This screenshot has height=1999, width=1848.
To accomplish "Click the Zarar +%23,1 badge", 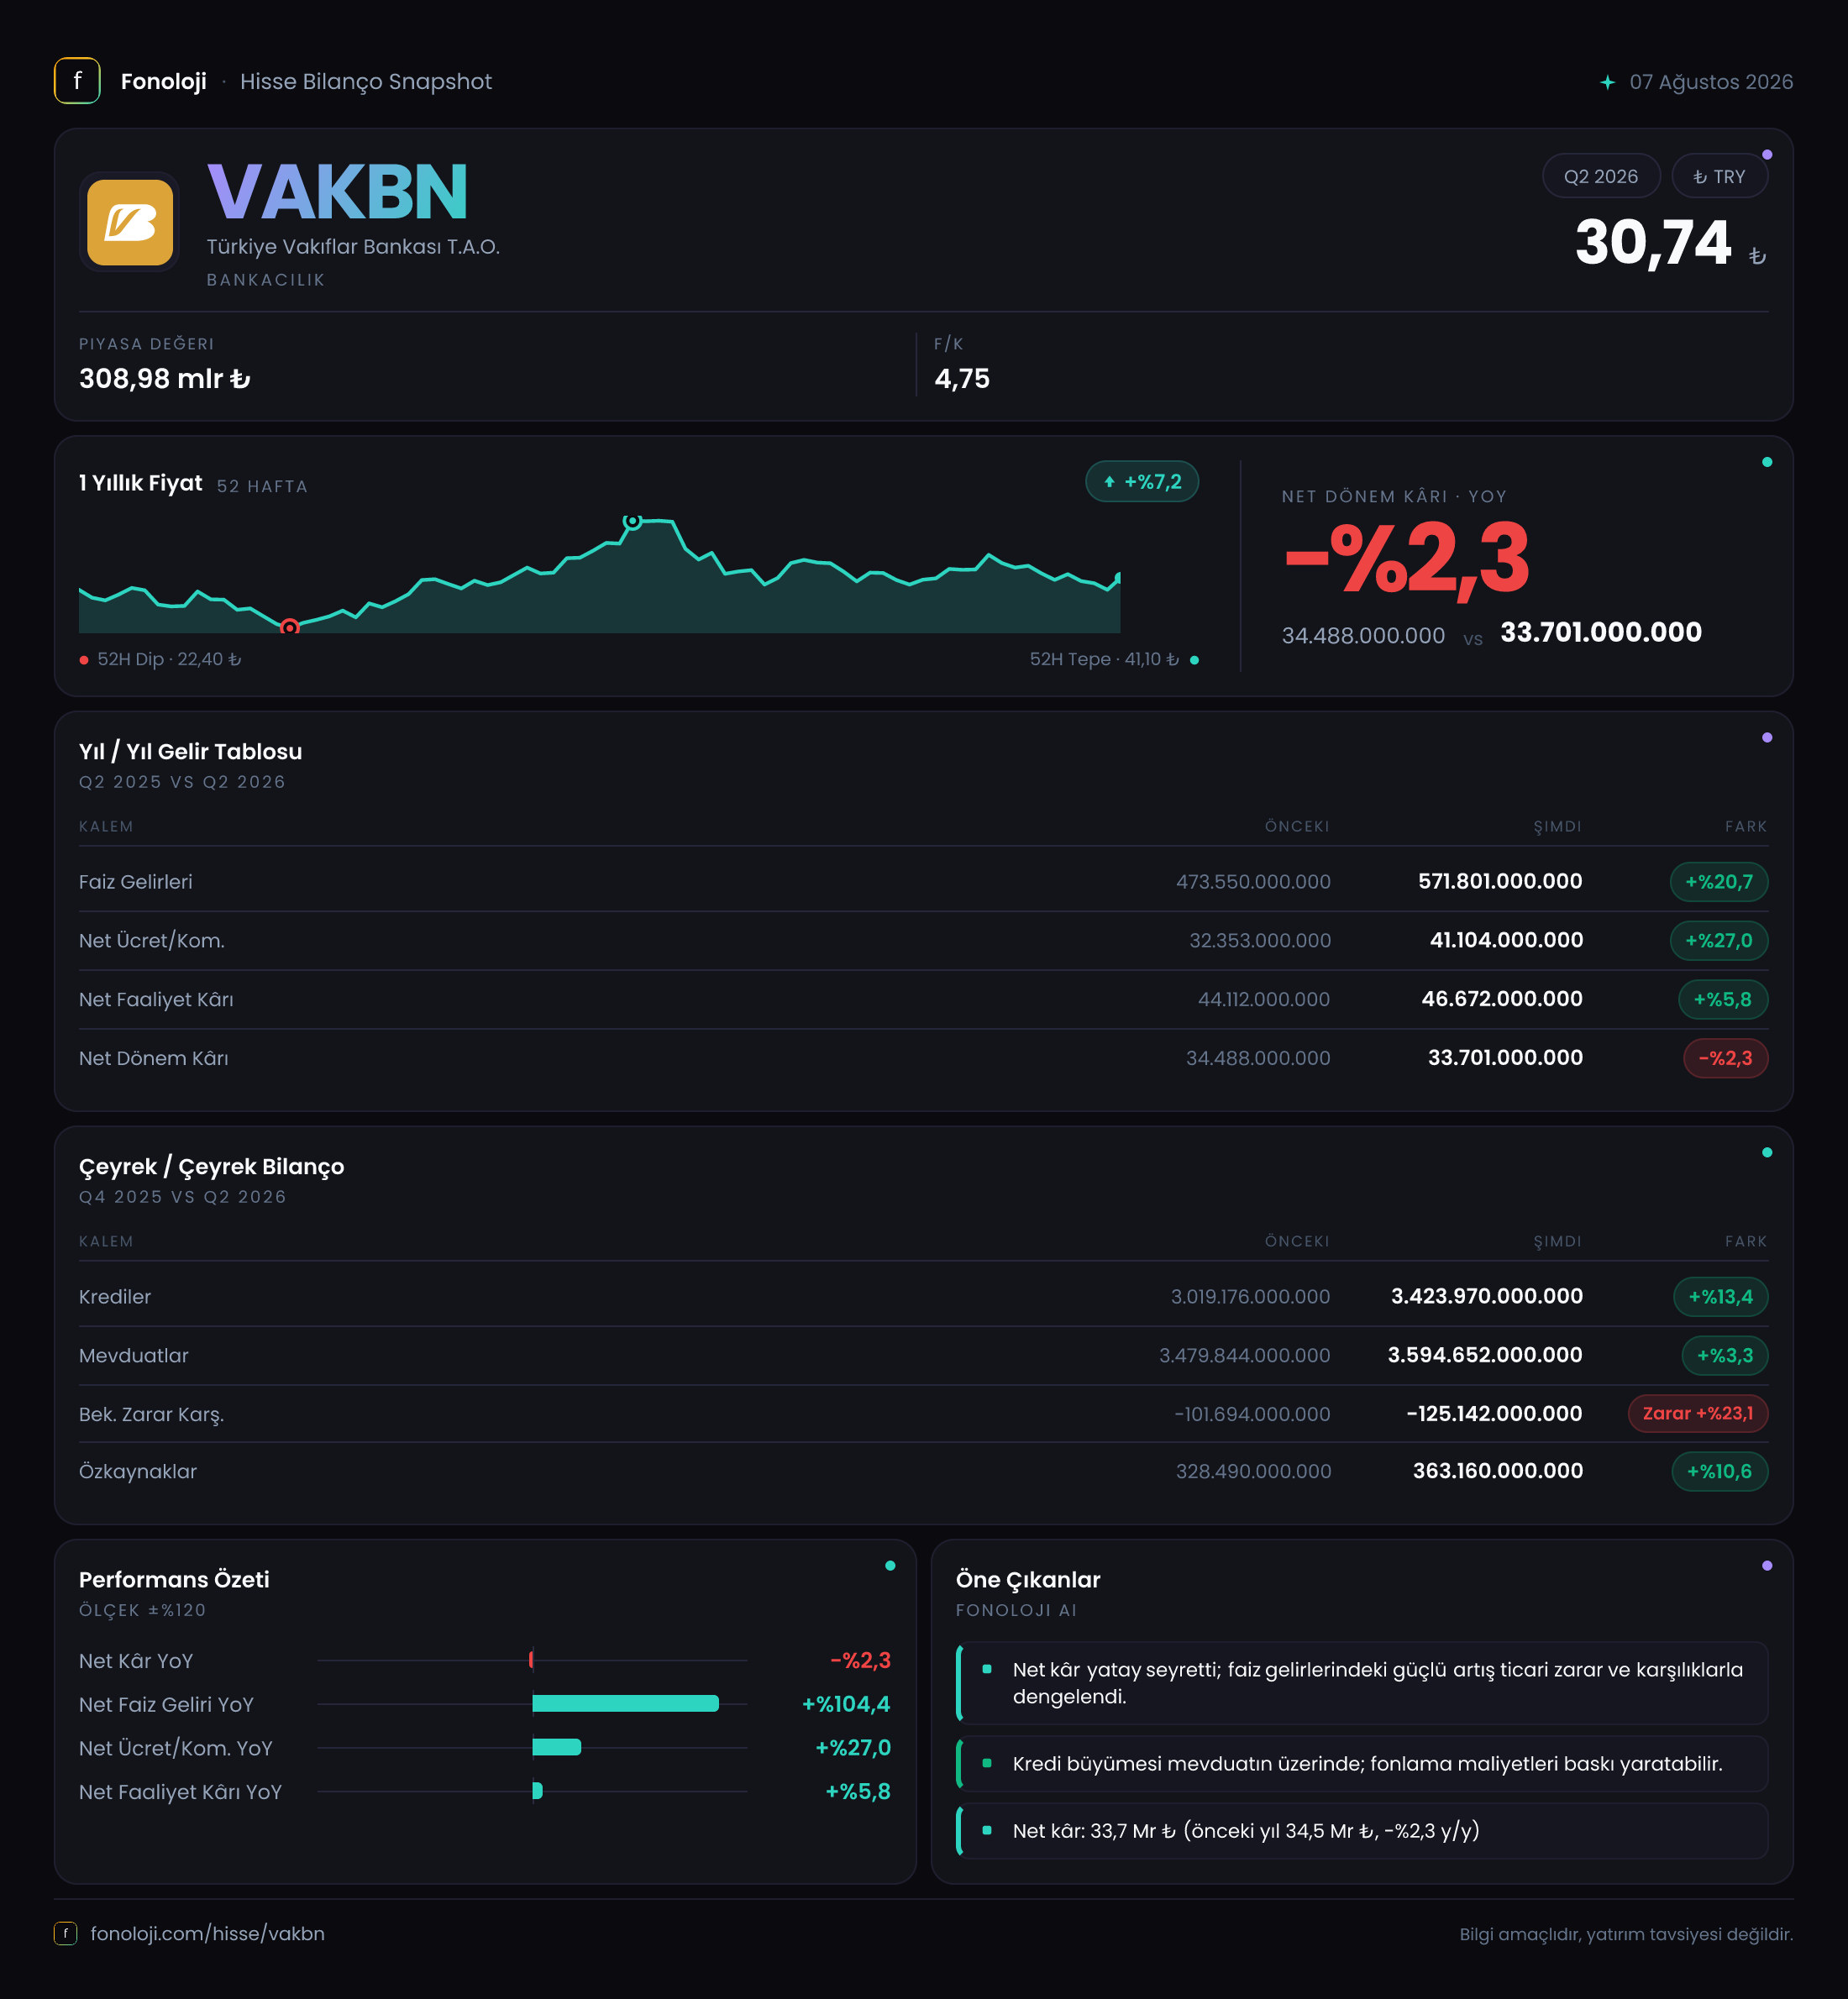I will [1697, 1414].
